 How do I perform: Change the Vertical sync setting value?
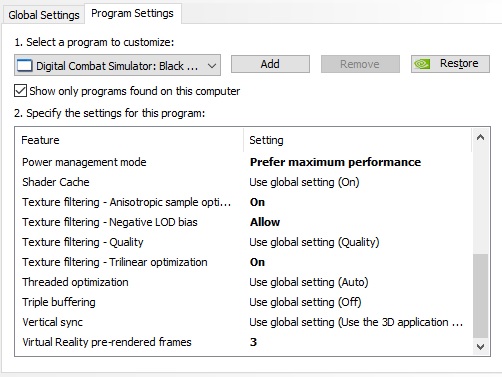point(356,322)
